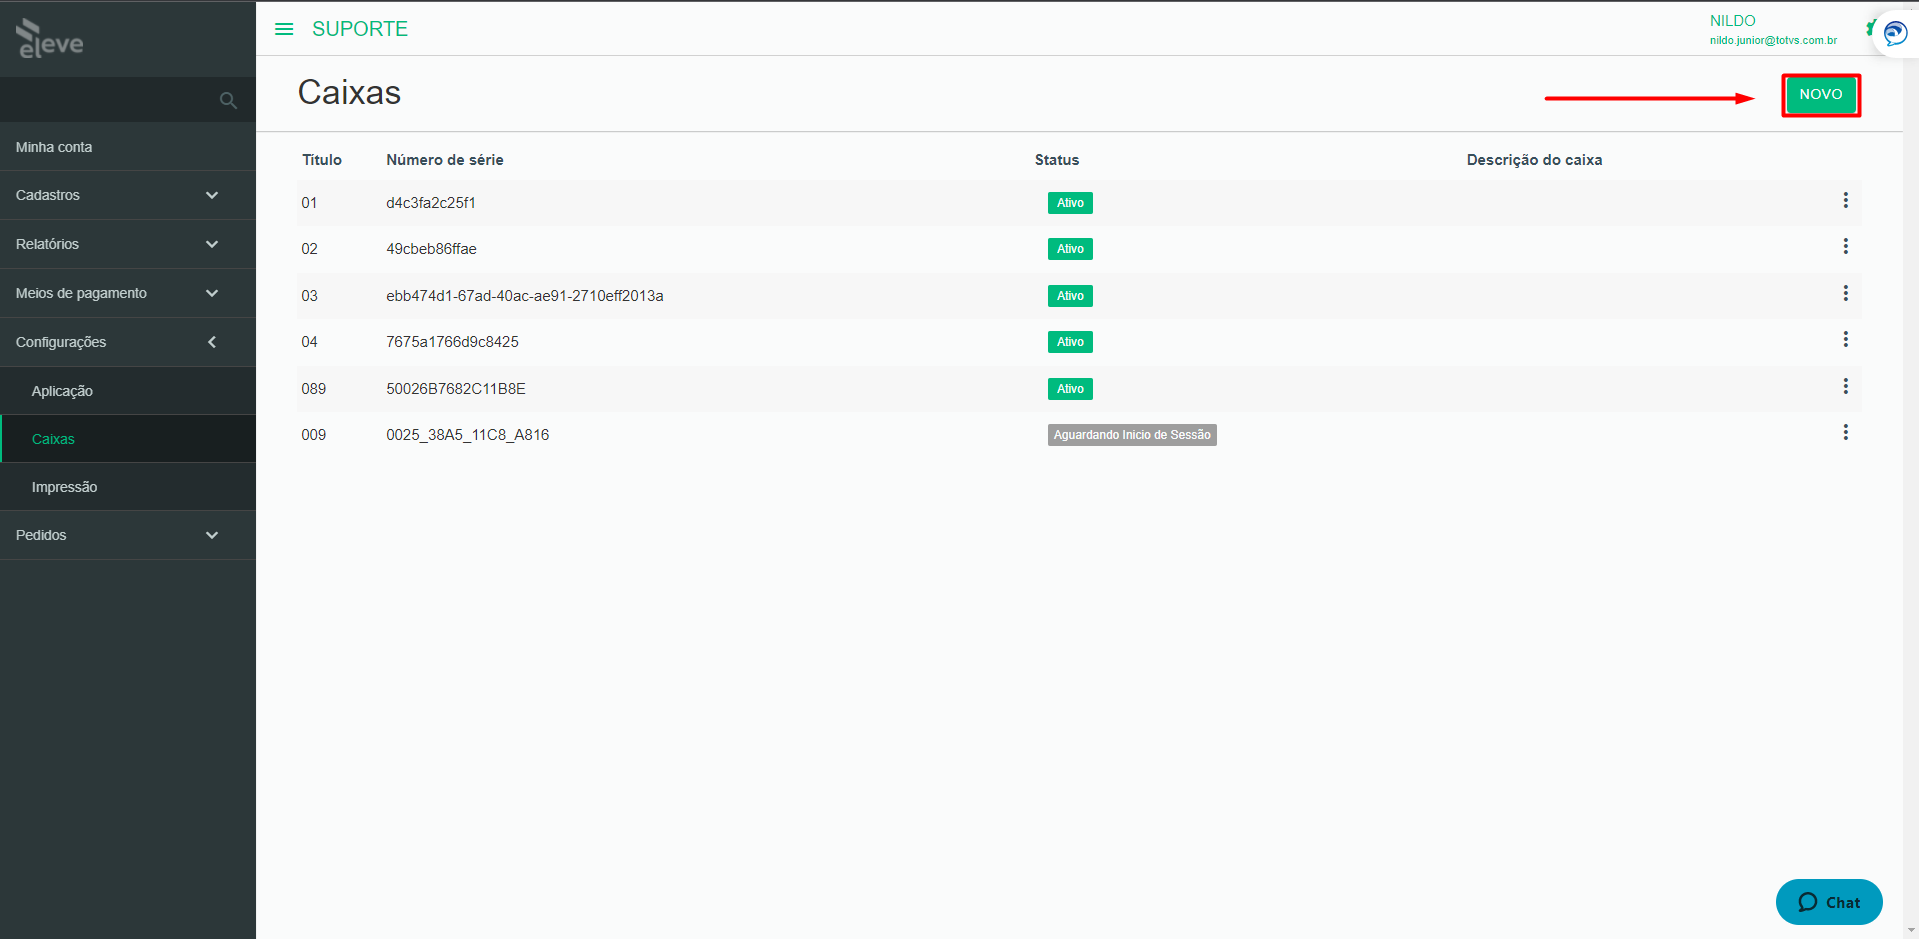The height and width of the screenshot is (939, 1919).
Task: Click the NOVO button
Action: pyautogui.click(x=1820, y=95)
